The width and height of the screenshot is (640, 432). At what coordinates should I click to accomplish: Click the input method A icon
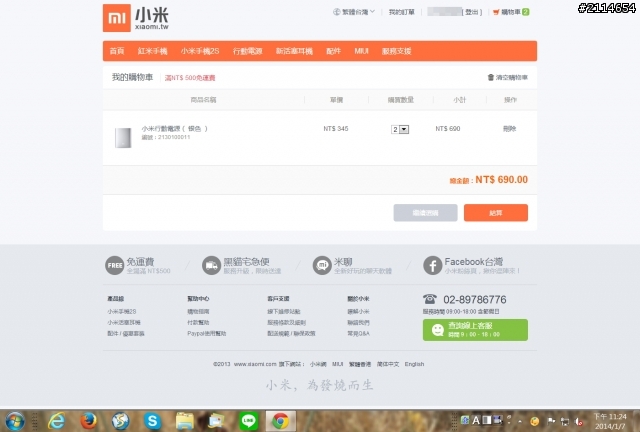click(x=476, y=420)
